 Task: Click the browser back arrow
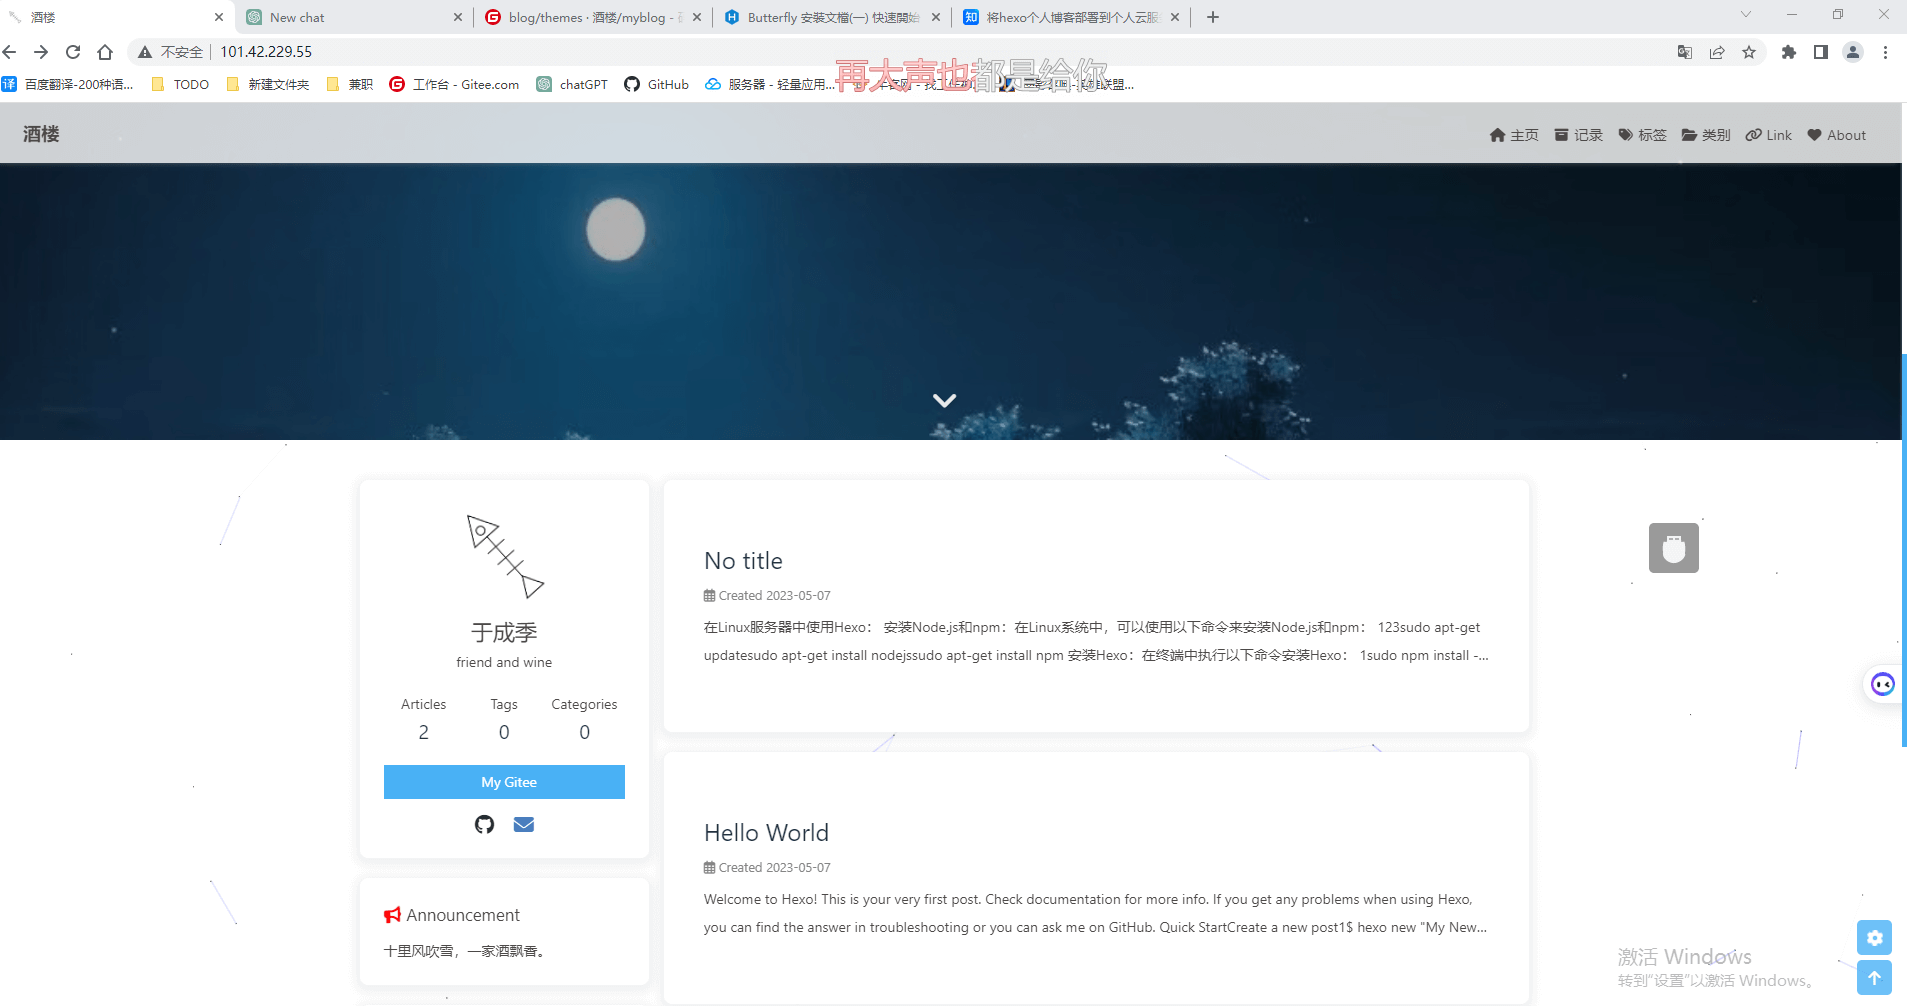pos(10,52)
